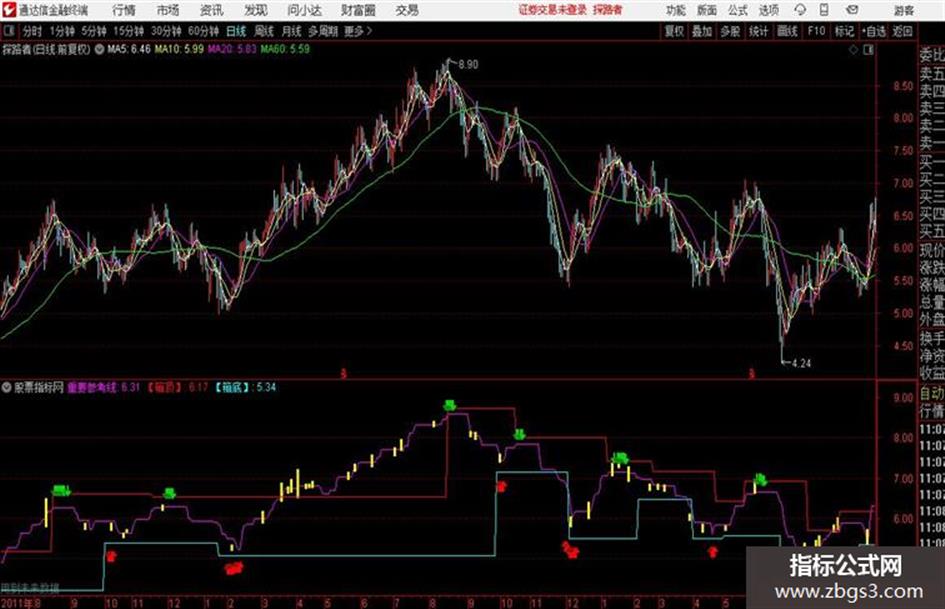Expand sub-chart indicator dropdown beside 股票指标网
The height and width of the screenshot is (609, 945).
pyautogui.click(x=6, y=387)
